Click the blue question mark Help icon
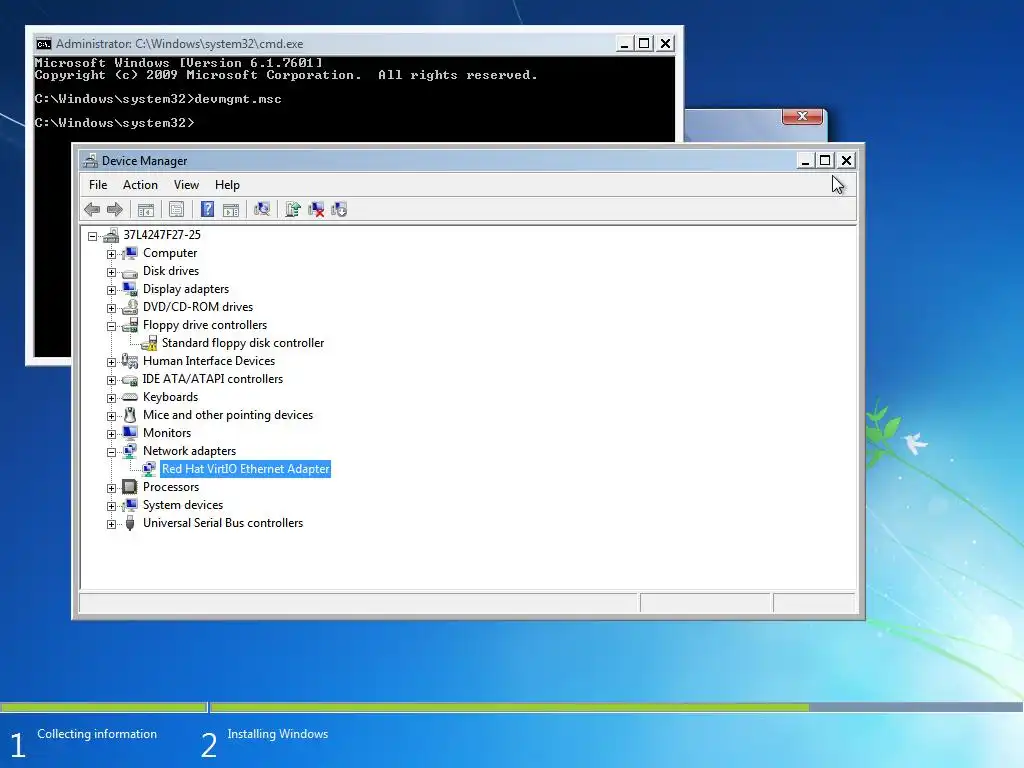The width and height of the screenshot is (1024, 768). [x=207, y=210]
